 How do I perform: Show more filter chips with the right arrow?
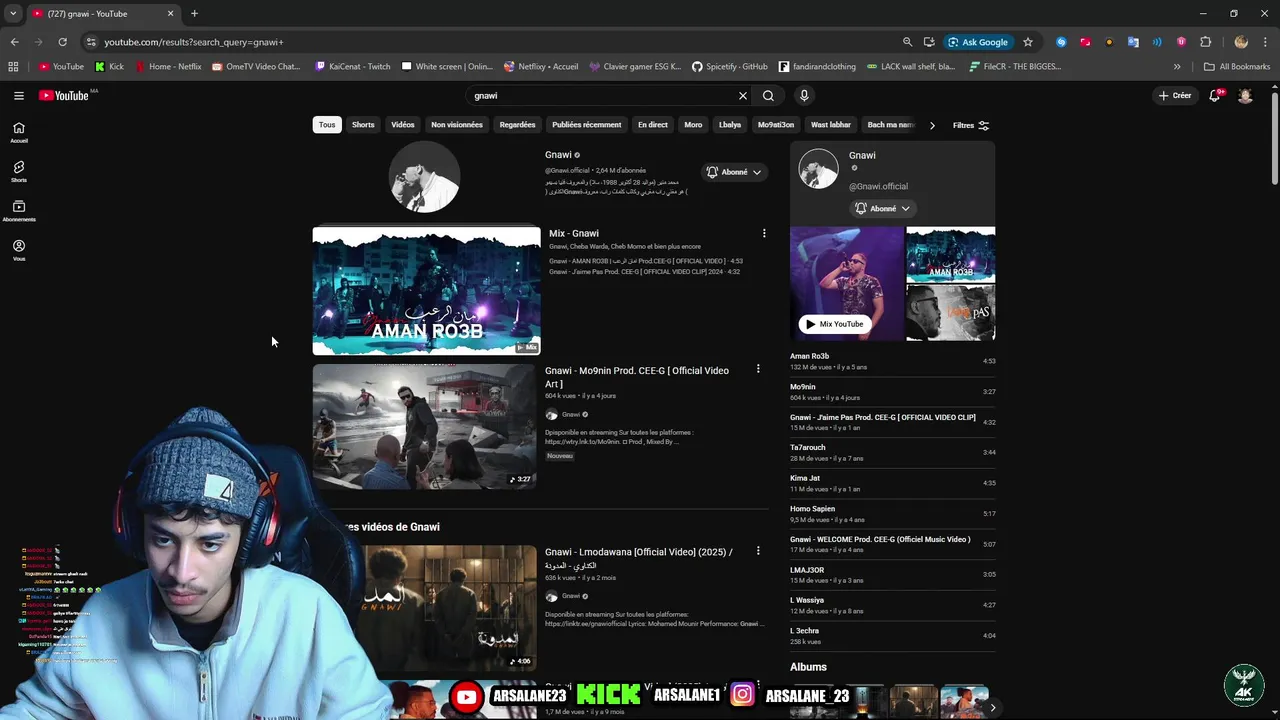[x=932, y=125]
